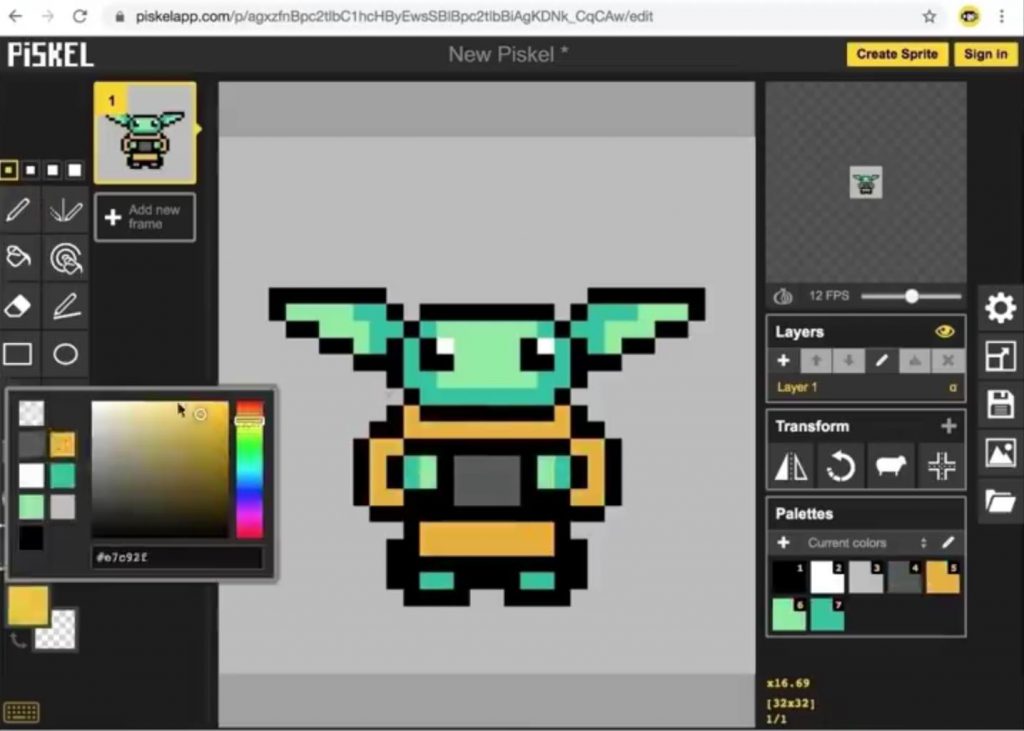Click the hex color input field

point(178,557)
